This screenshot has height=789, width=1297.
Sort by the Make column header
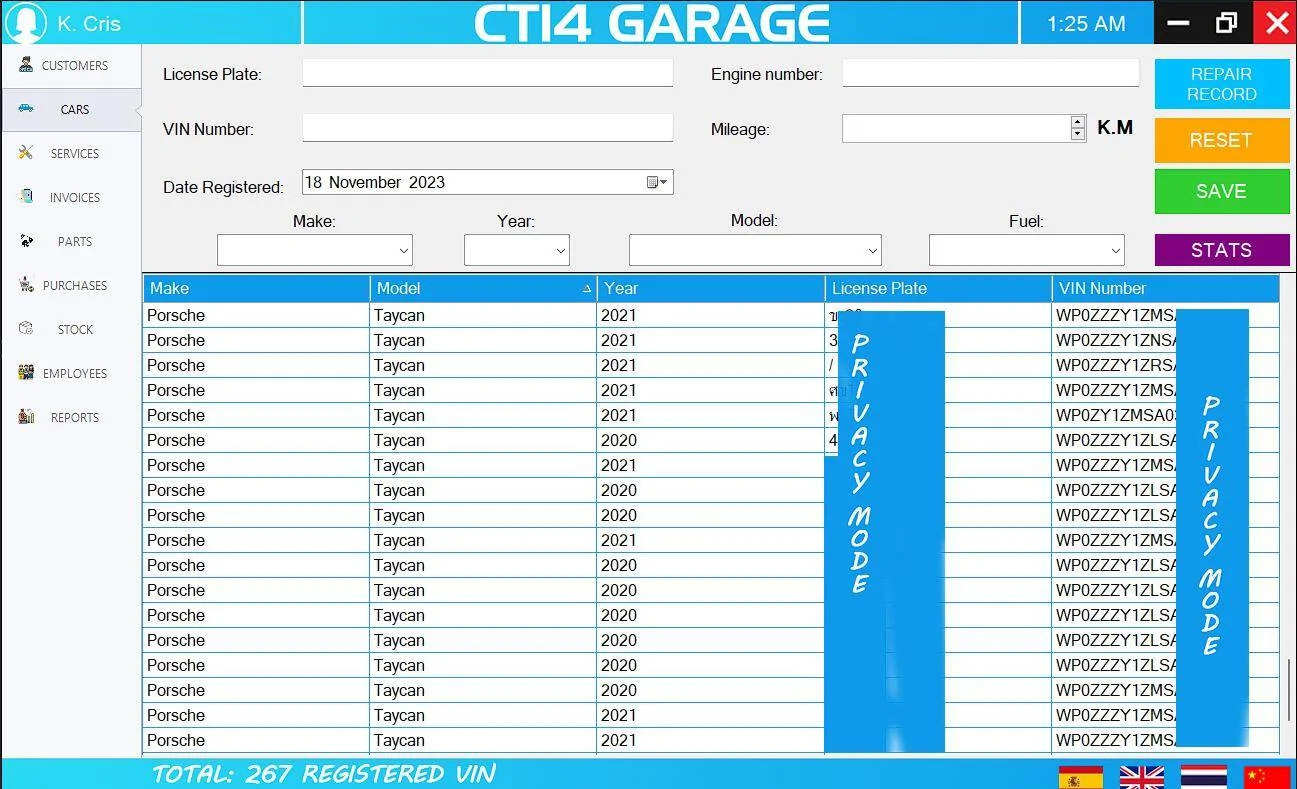(256, 288)
